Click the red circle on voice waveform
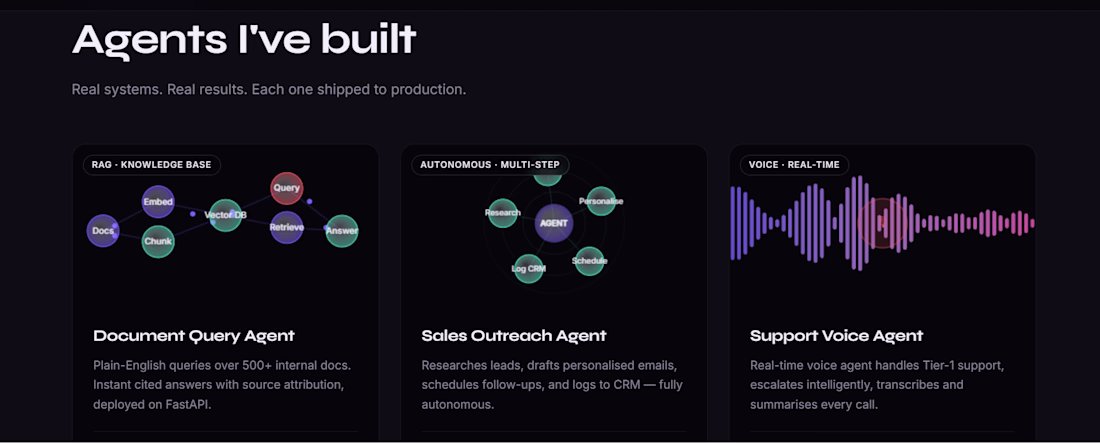 click(883, 223)
